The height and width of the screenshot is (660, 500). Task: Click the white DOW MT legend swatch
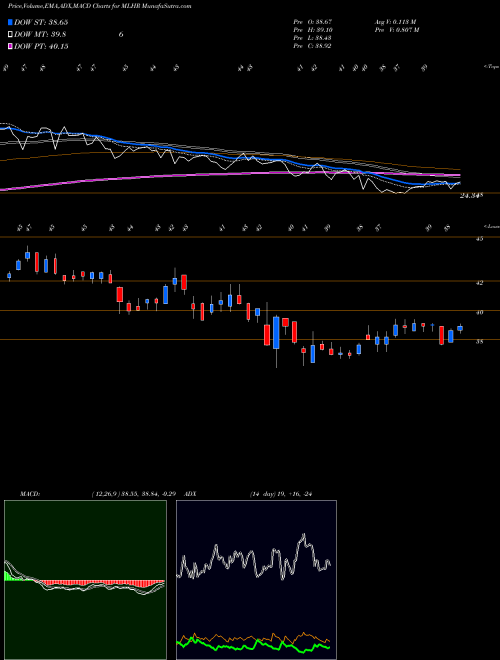point(10,35)
